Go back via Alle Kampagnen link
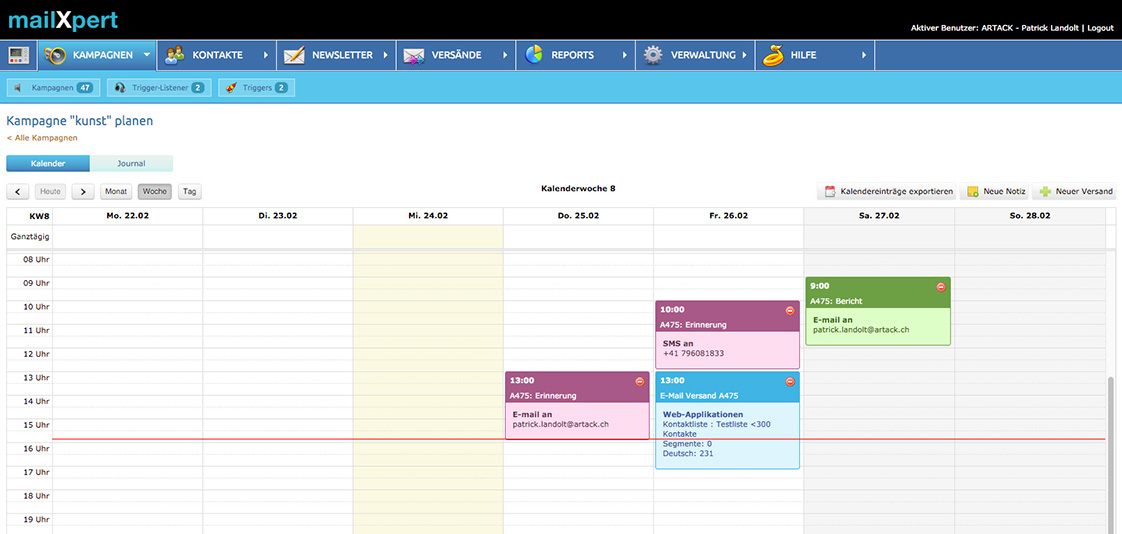This screenshot has height=534, width=1122. [42, 137]
